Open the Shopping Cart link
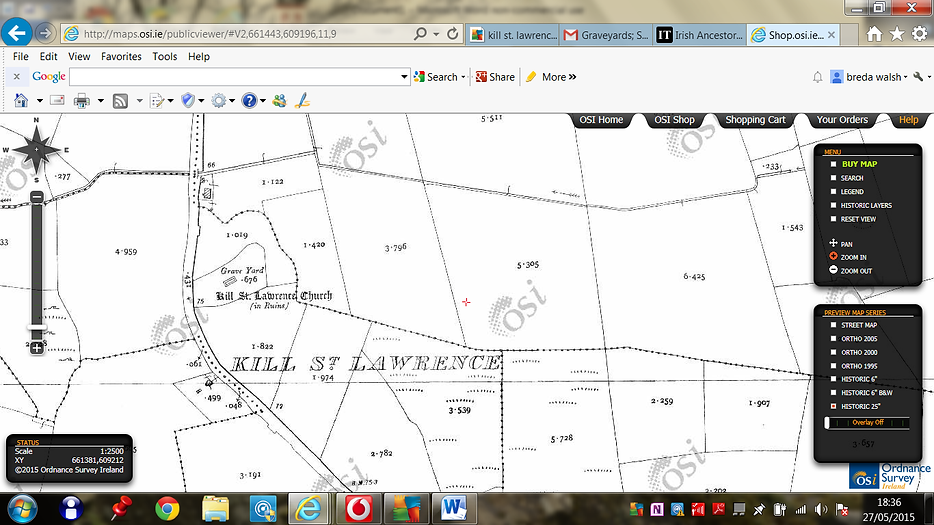The image size is (934, 525). pos(755,120)
